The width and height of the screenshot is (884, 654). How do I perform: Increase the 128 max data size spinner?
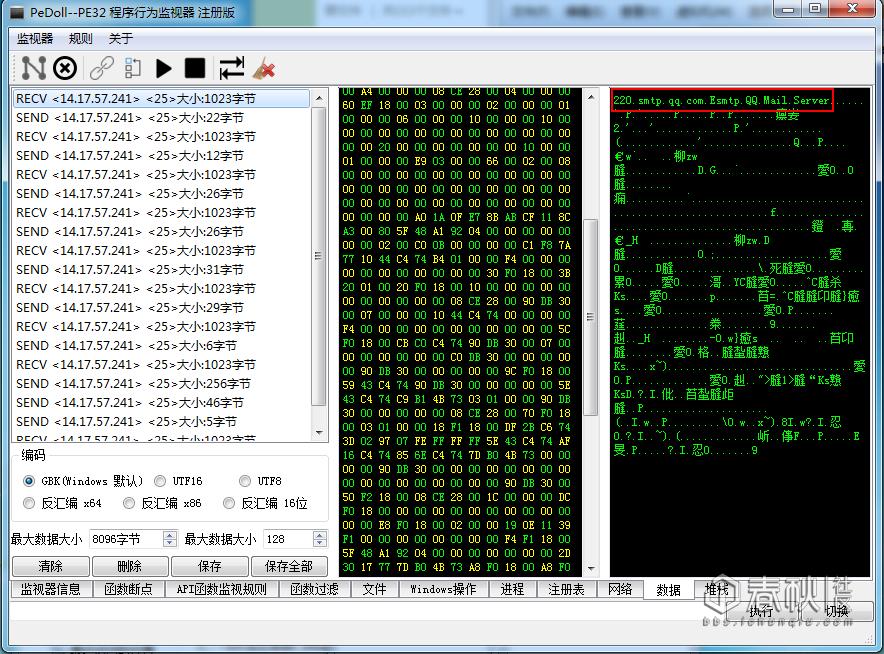320,535
